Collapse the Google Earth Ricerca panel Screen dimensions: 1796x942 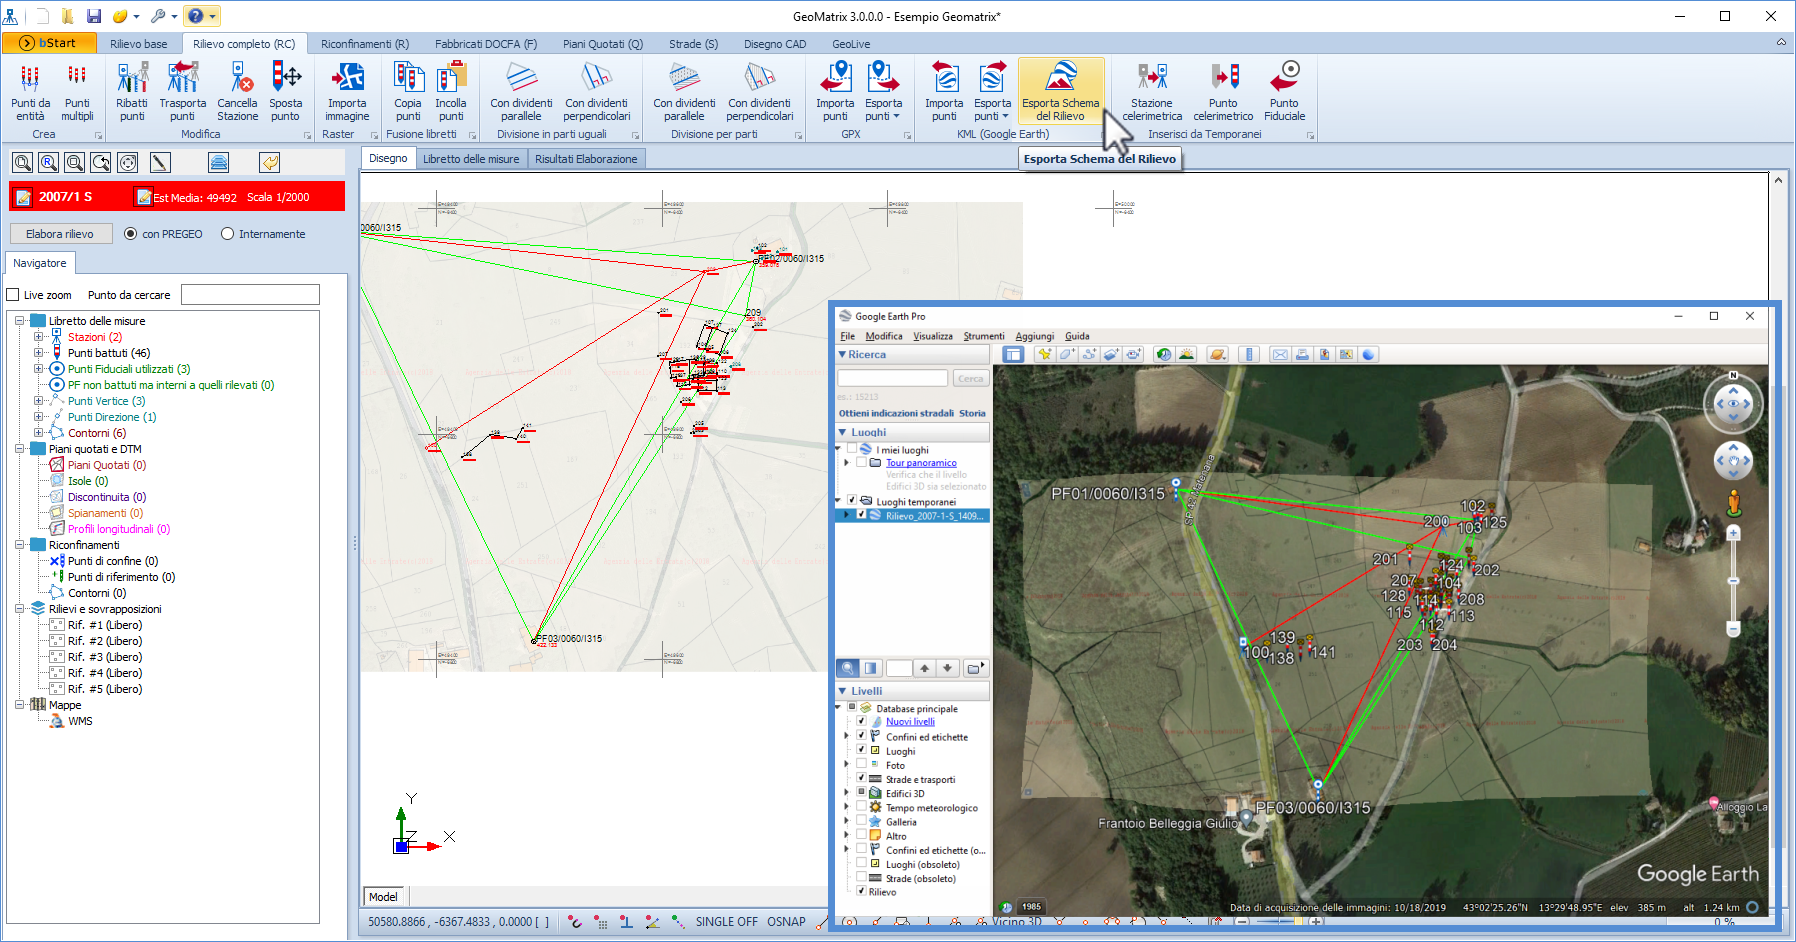click(x=843, y=354)
